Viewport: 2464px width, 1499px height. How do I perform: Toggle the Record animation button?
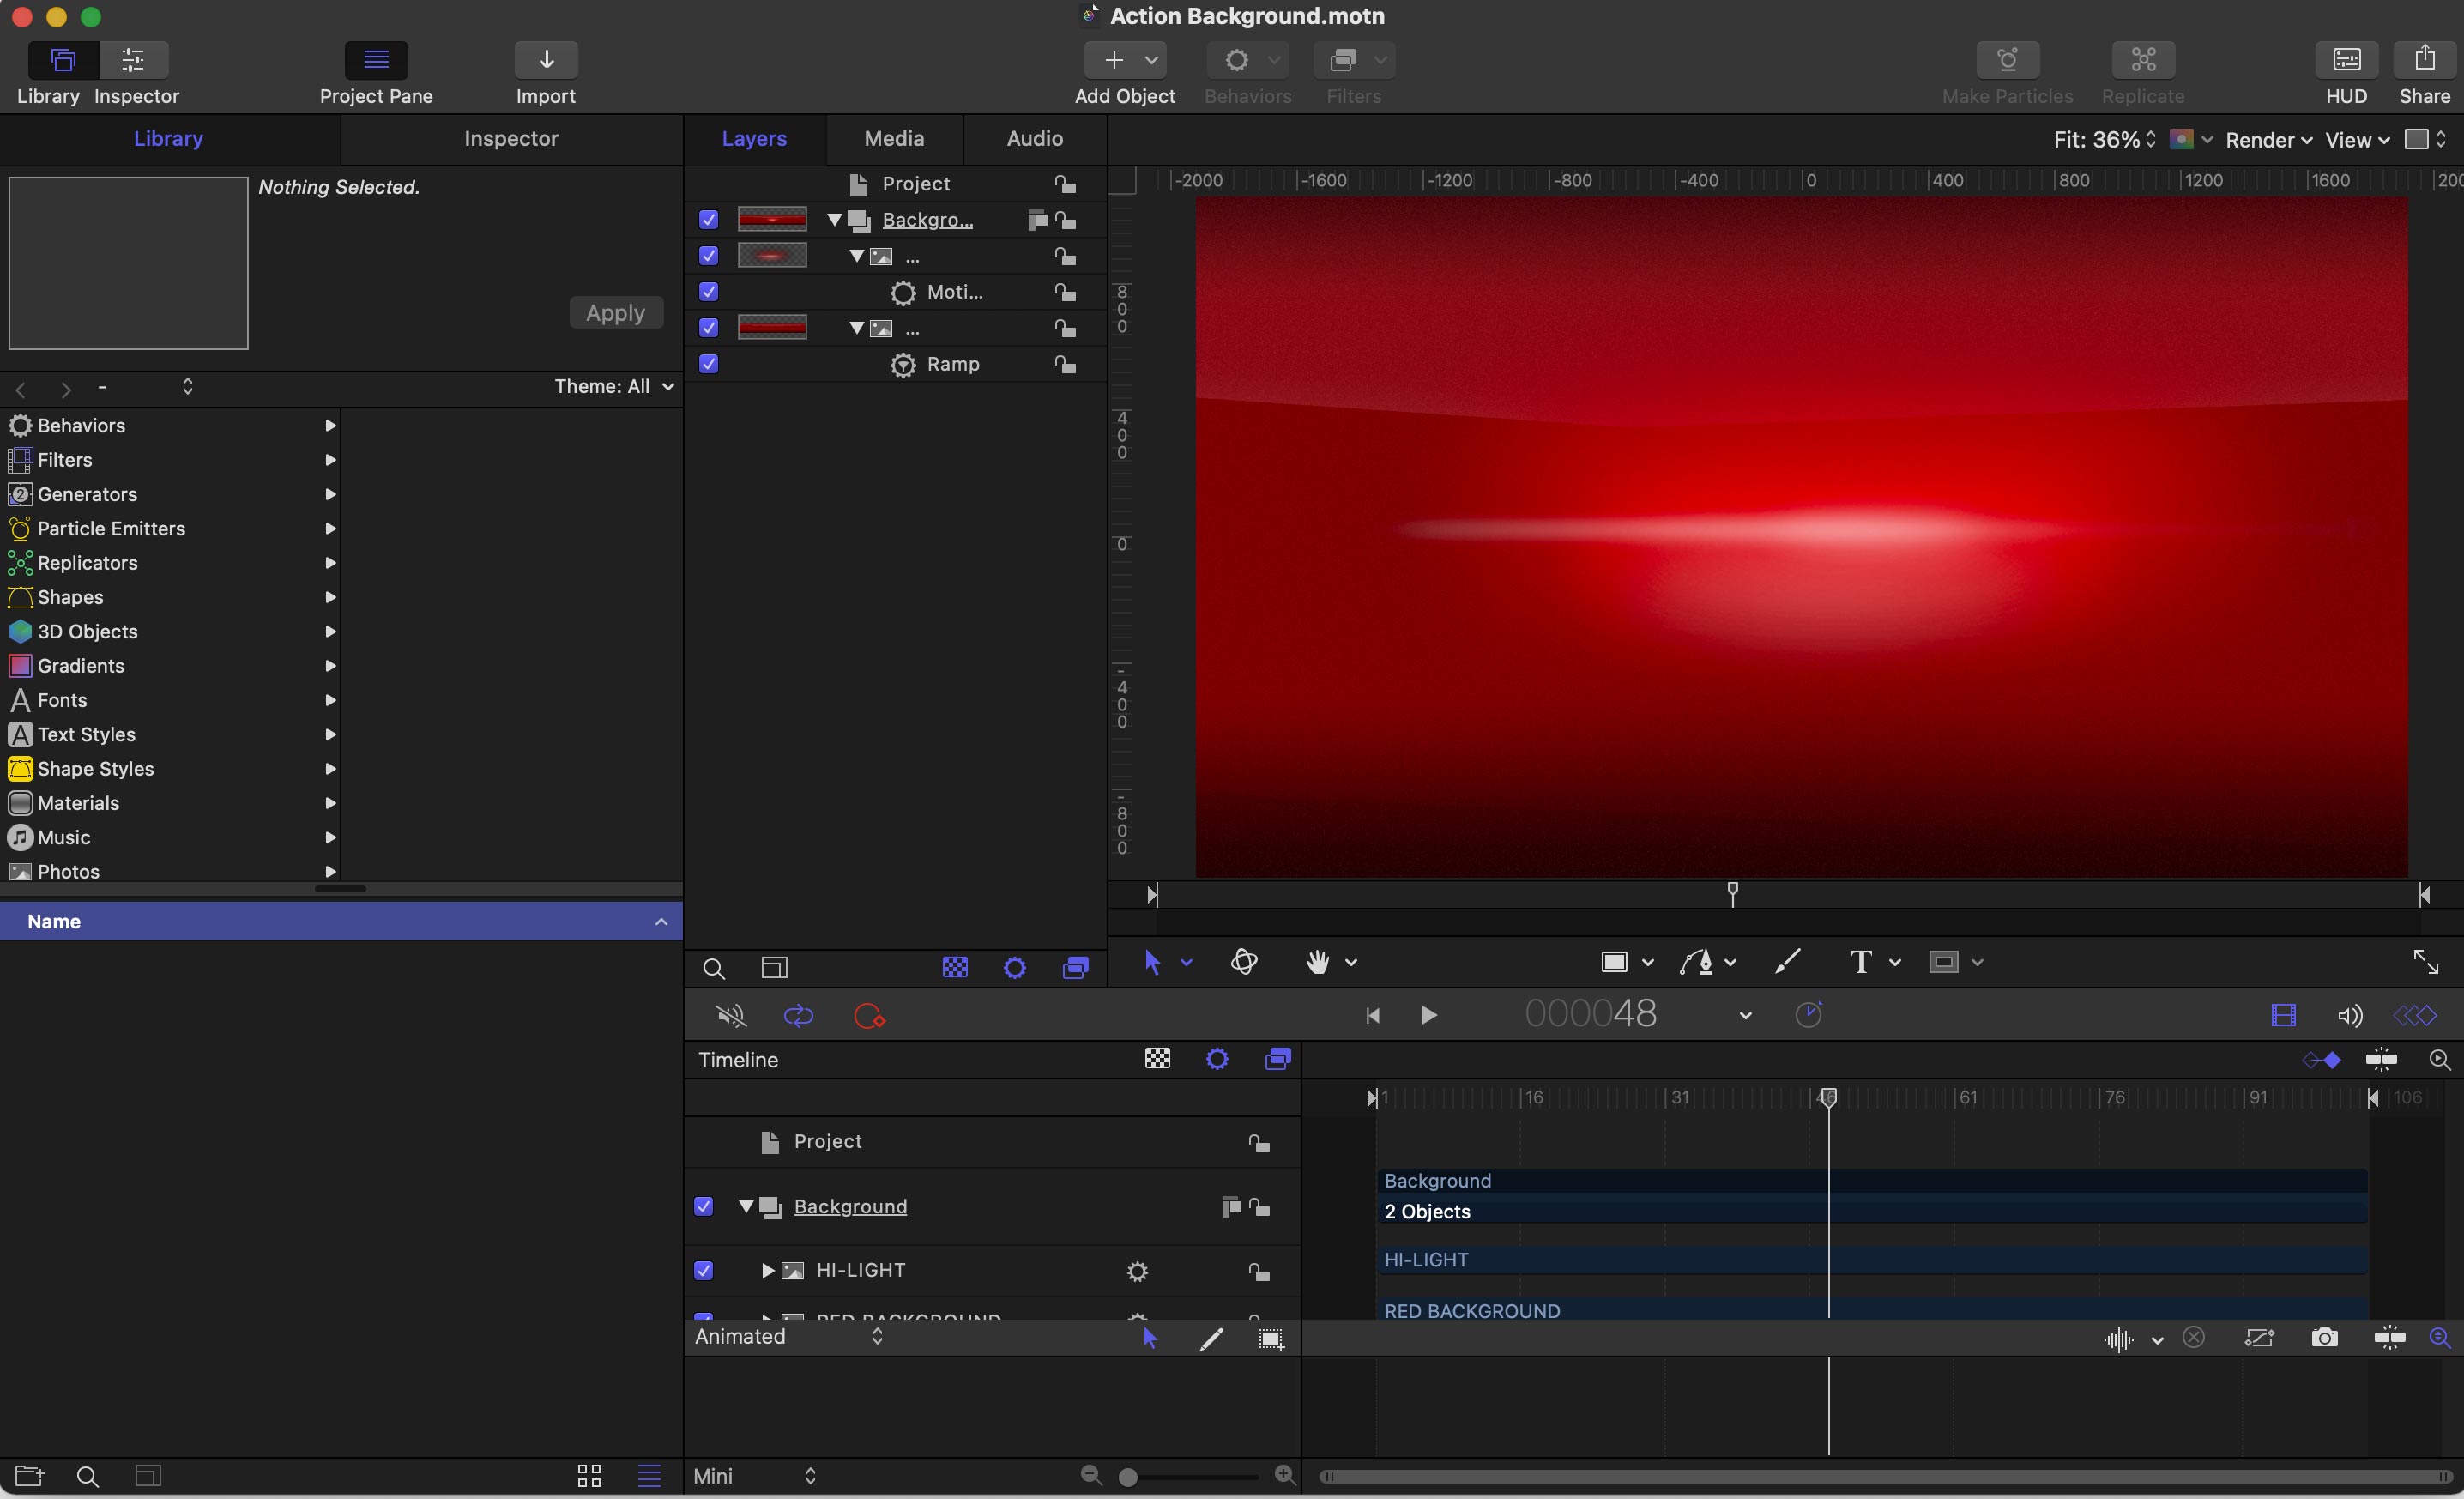point(869,1016)
